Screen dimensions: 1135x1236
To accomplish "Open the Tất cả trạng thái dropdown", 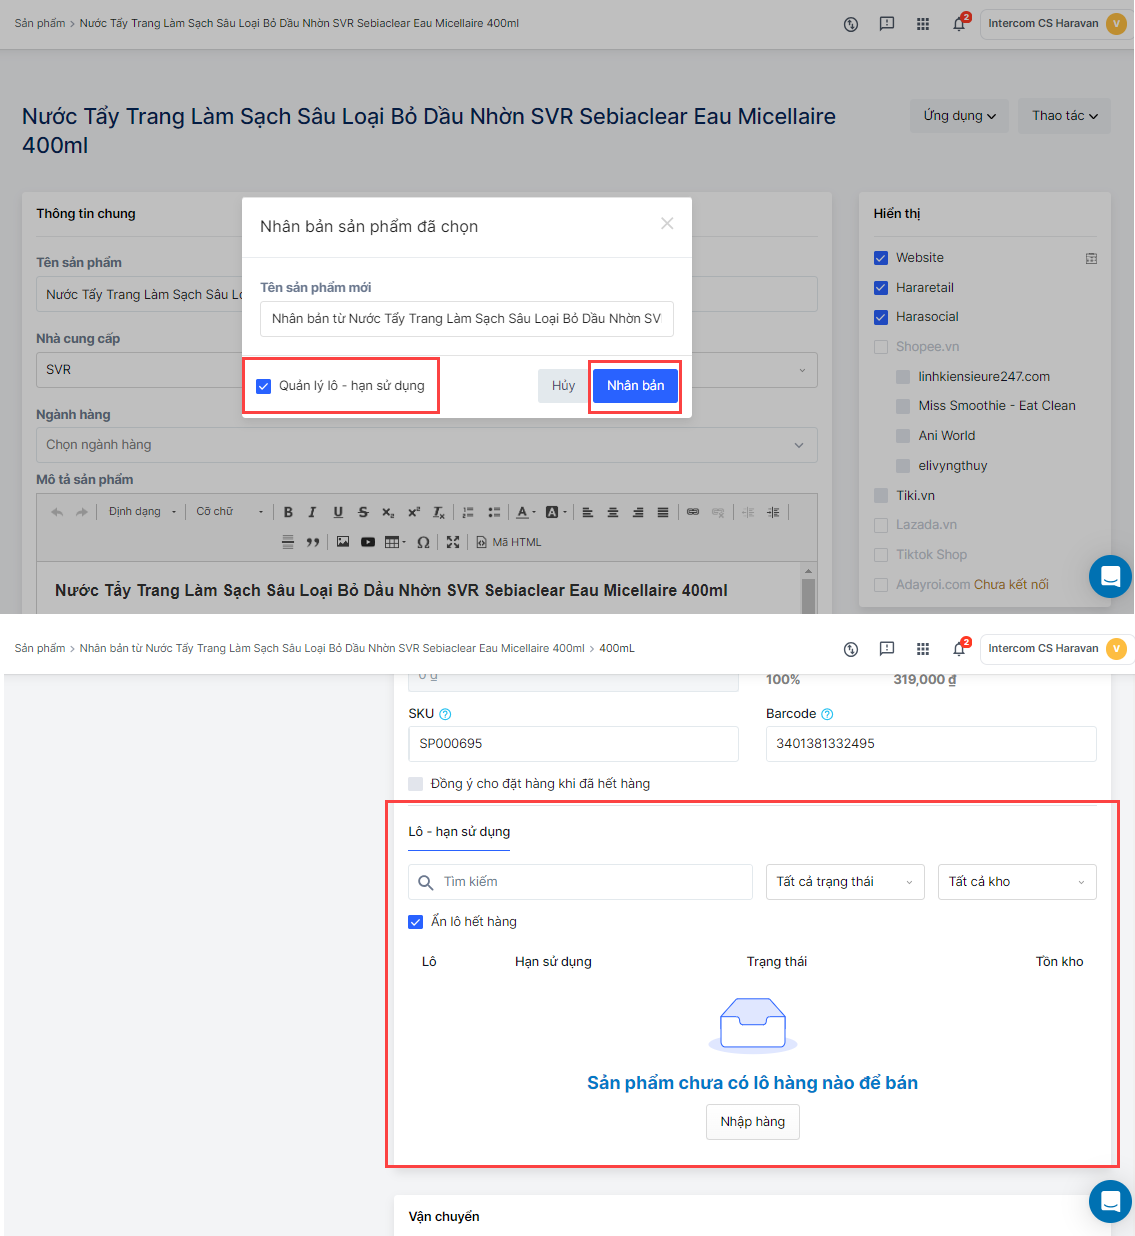I will coord(845,882).
